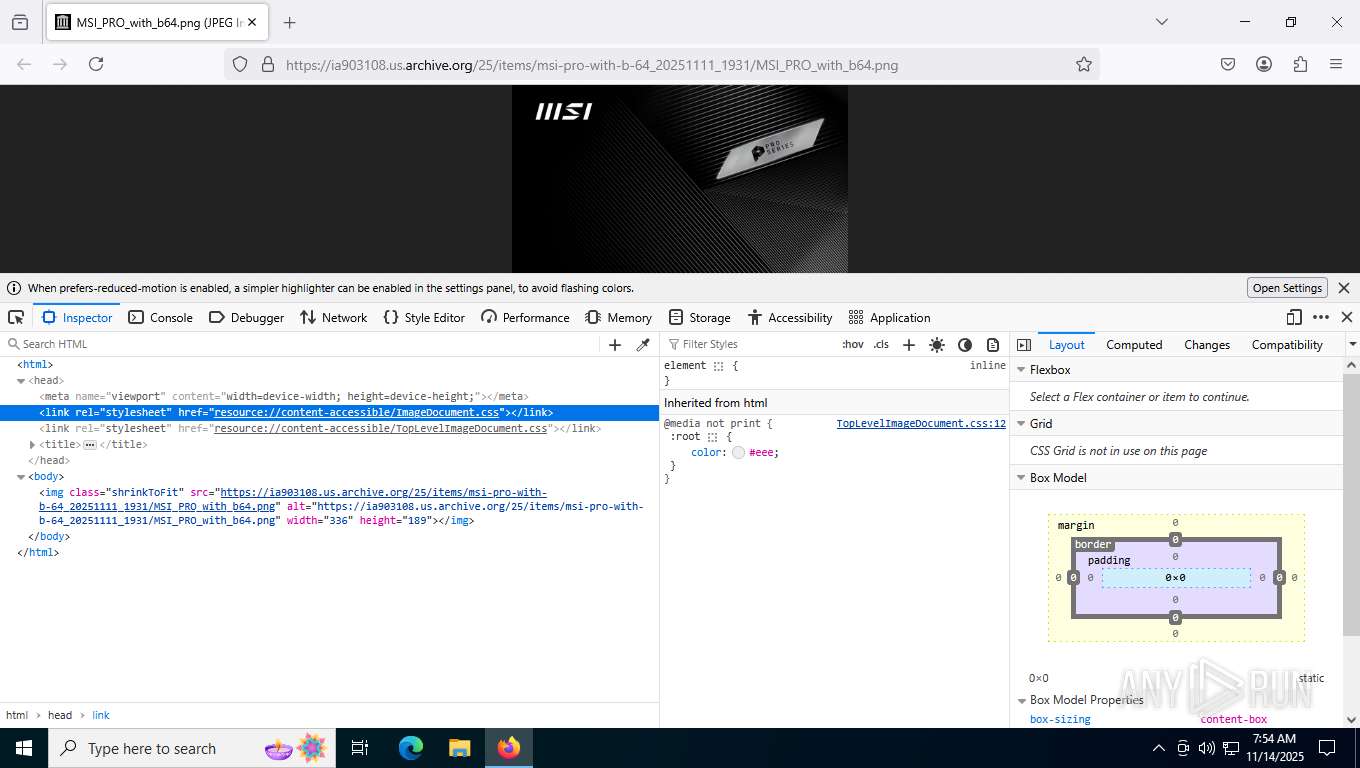Open the #eee color swatch
Screen dimensions: 1360x768
[738, 452]
